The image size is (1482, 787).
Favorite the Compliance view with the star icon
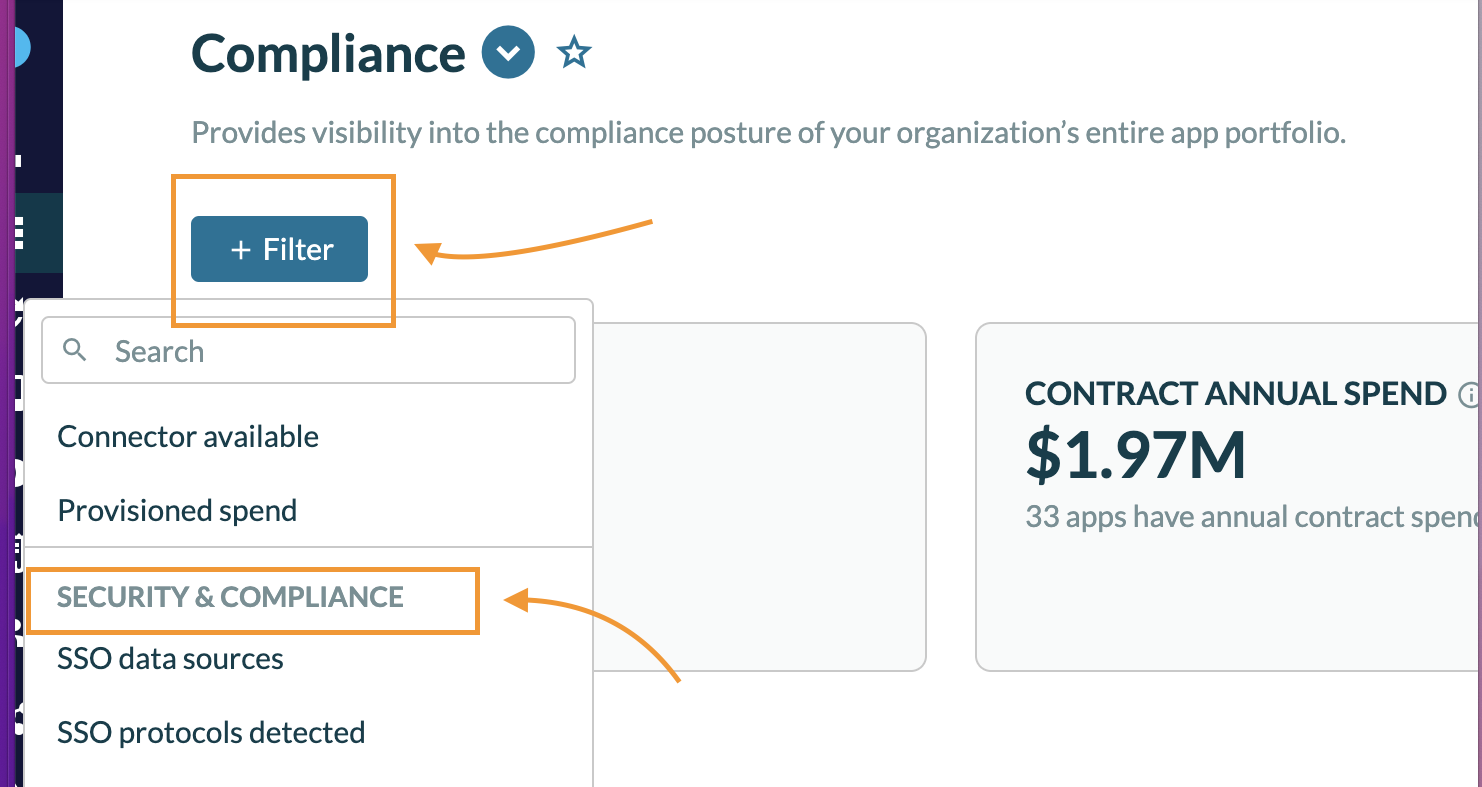coord(574,53)
